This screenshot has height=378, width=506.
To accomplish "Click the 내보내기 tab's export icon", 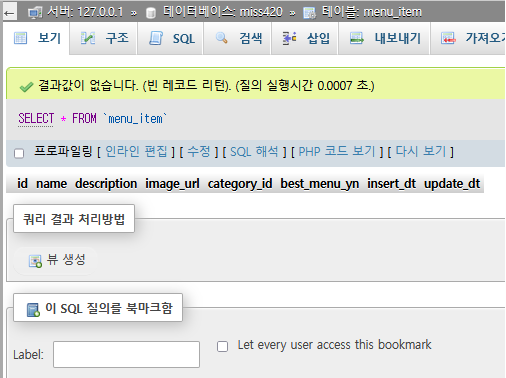I will (x=357, y=38).
